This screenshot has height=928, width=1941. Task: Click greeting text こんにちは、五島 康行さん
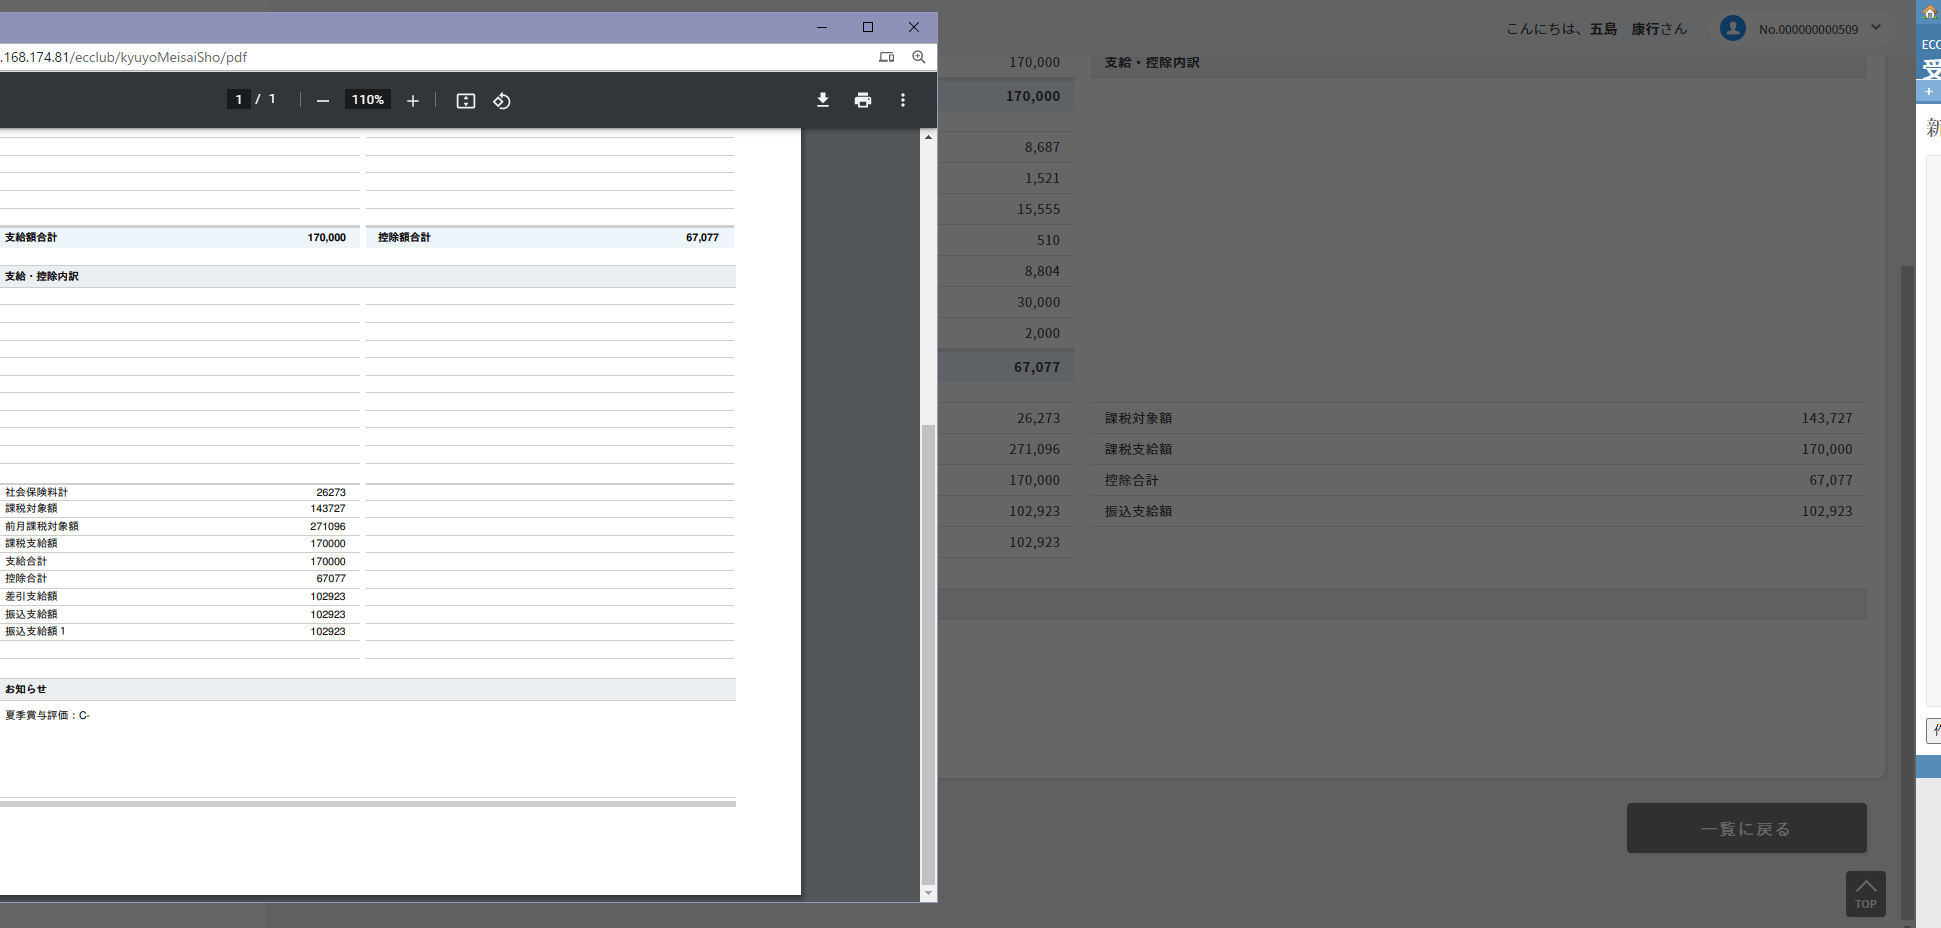click(x=1596, y=29)
